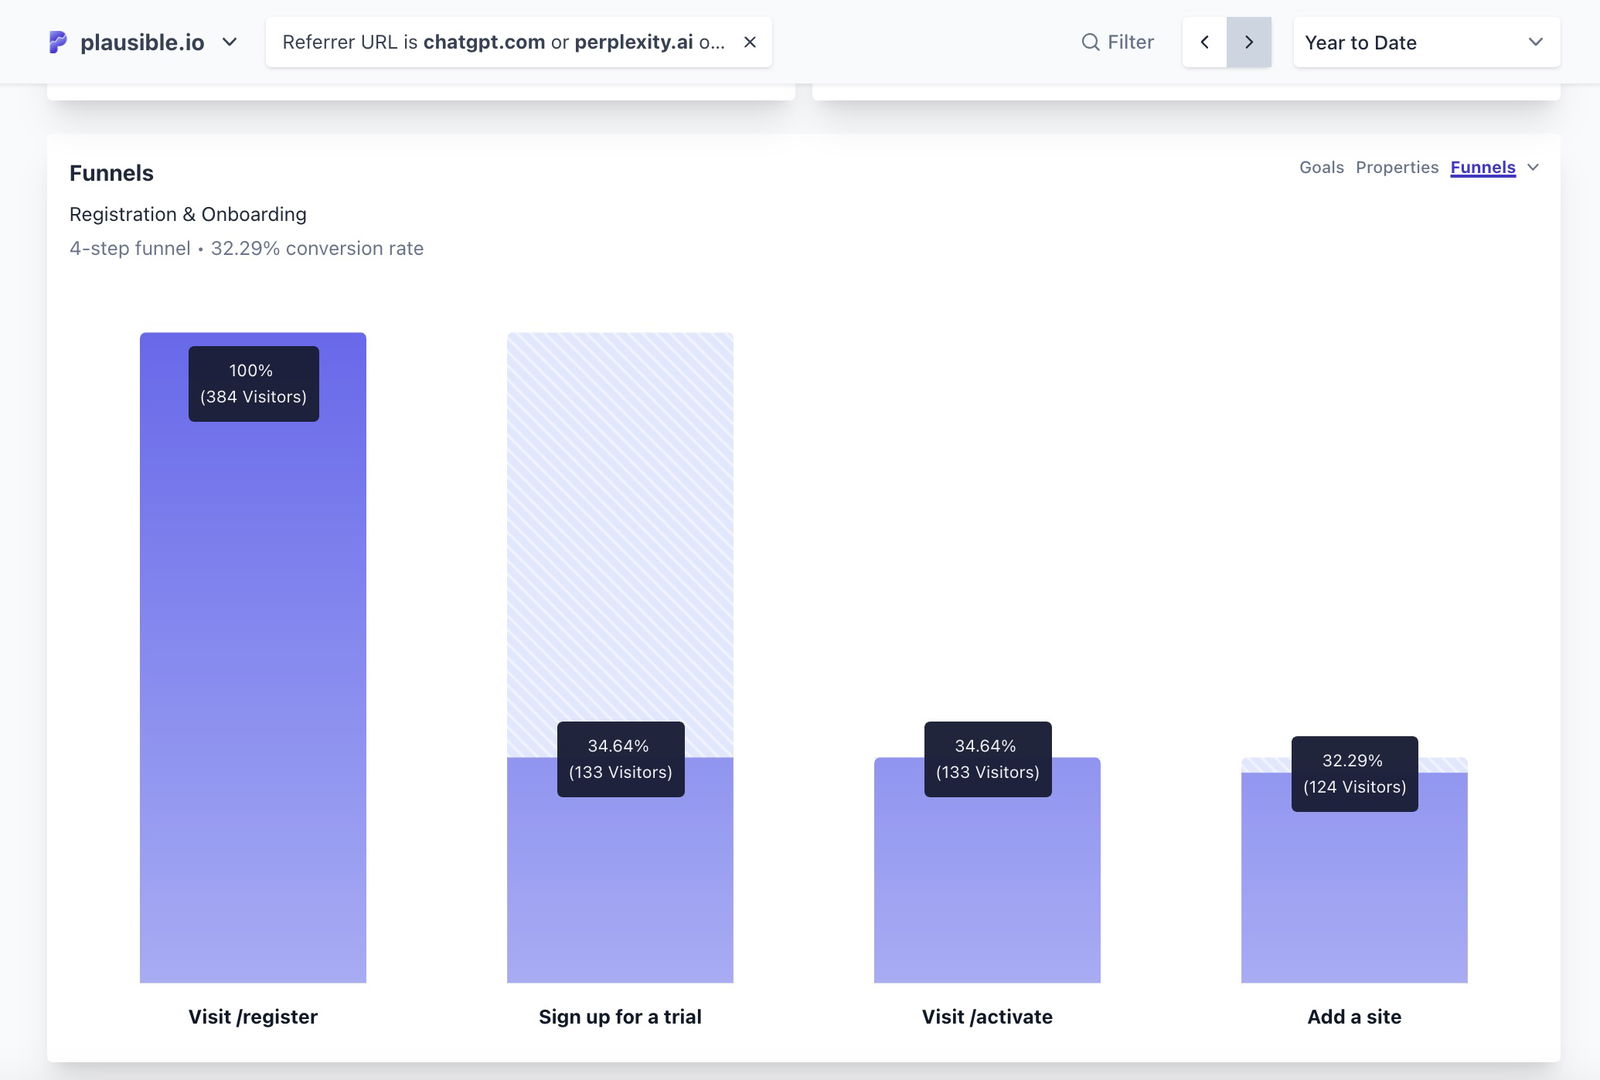Select the Funnels tab

[x=1482, y=167]
